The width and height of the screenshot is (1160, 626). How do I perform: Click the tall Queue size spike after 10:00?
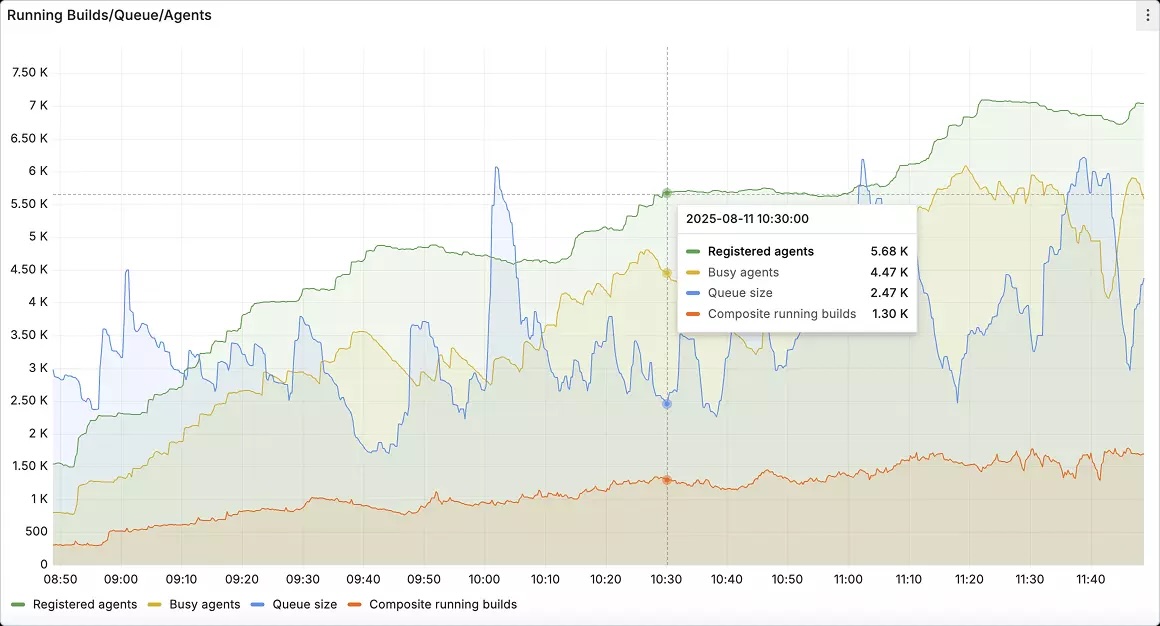click(496, 170)
